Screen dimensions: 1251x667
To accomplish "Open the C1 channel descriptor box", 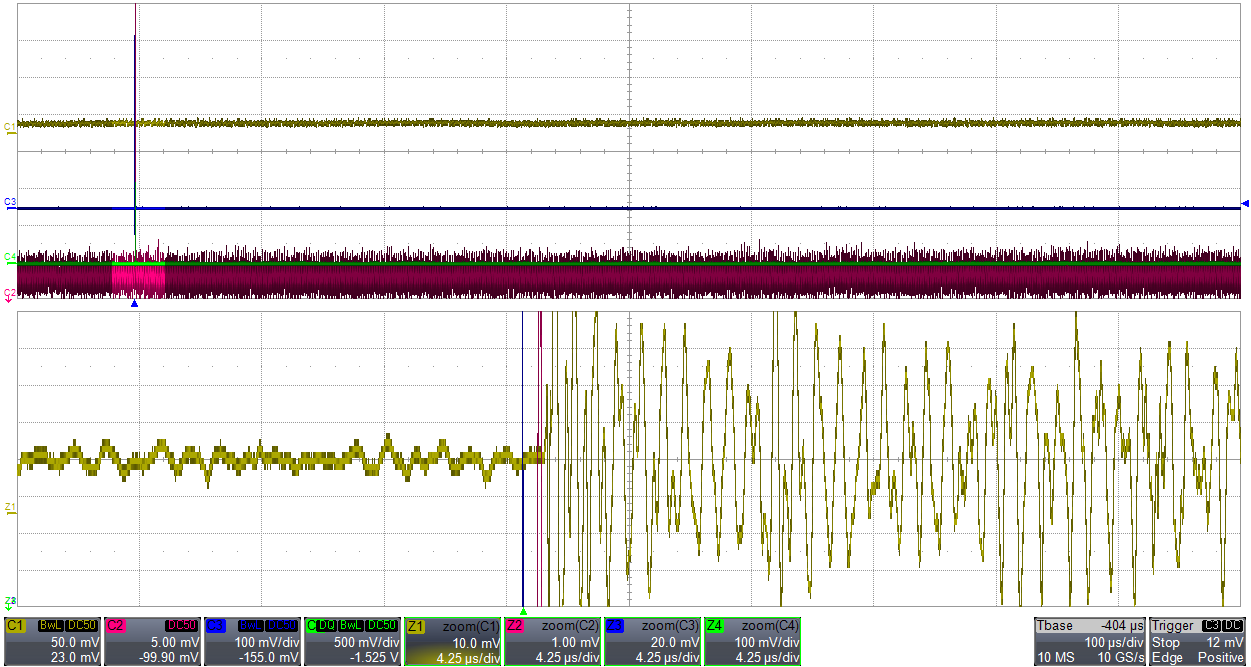I will 52,641.
